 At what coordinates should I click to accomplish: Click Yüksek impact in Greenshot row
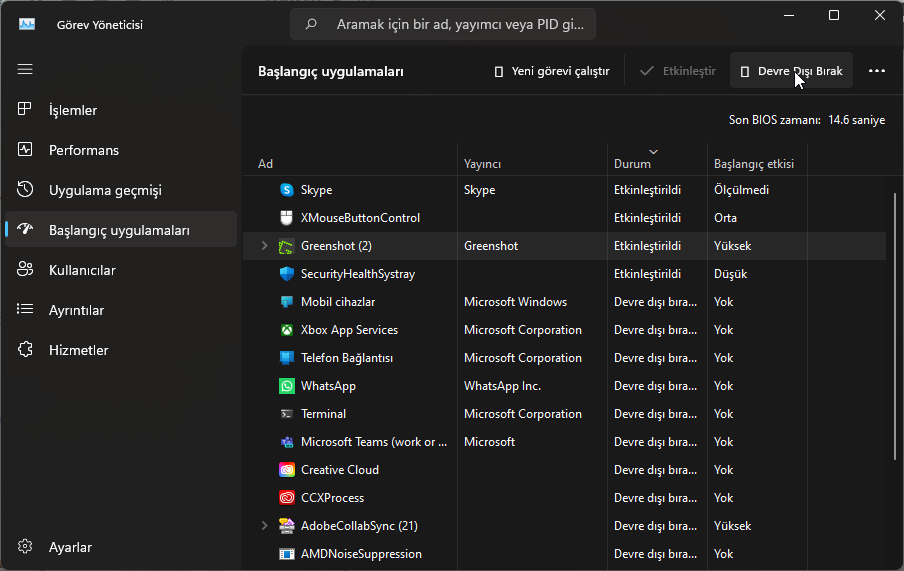coord(732,246)
